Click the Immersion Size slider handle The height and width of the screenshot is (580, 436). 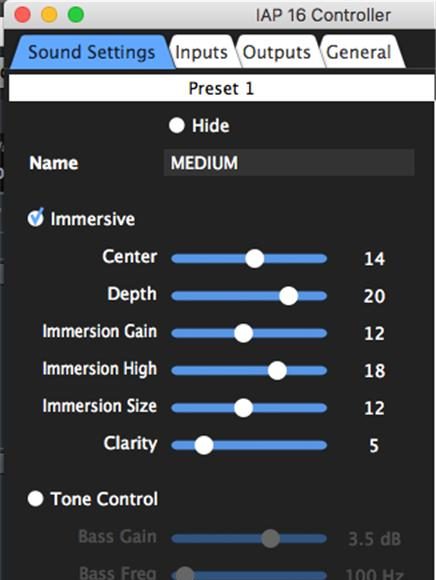tap(243, 408)
